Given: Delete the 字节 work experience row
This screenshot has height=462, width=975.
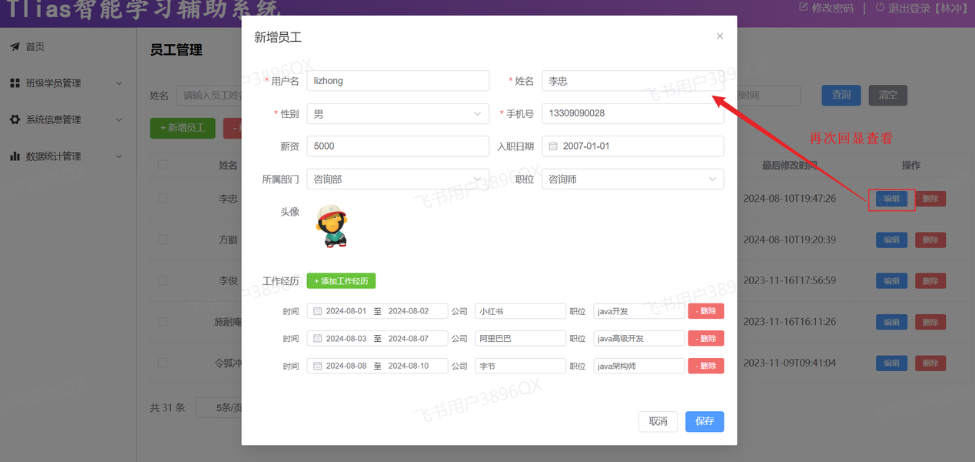Looking at the screenshot, I should (x=706, y=366).
